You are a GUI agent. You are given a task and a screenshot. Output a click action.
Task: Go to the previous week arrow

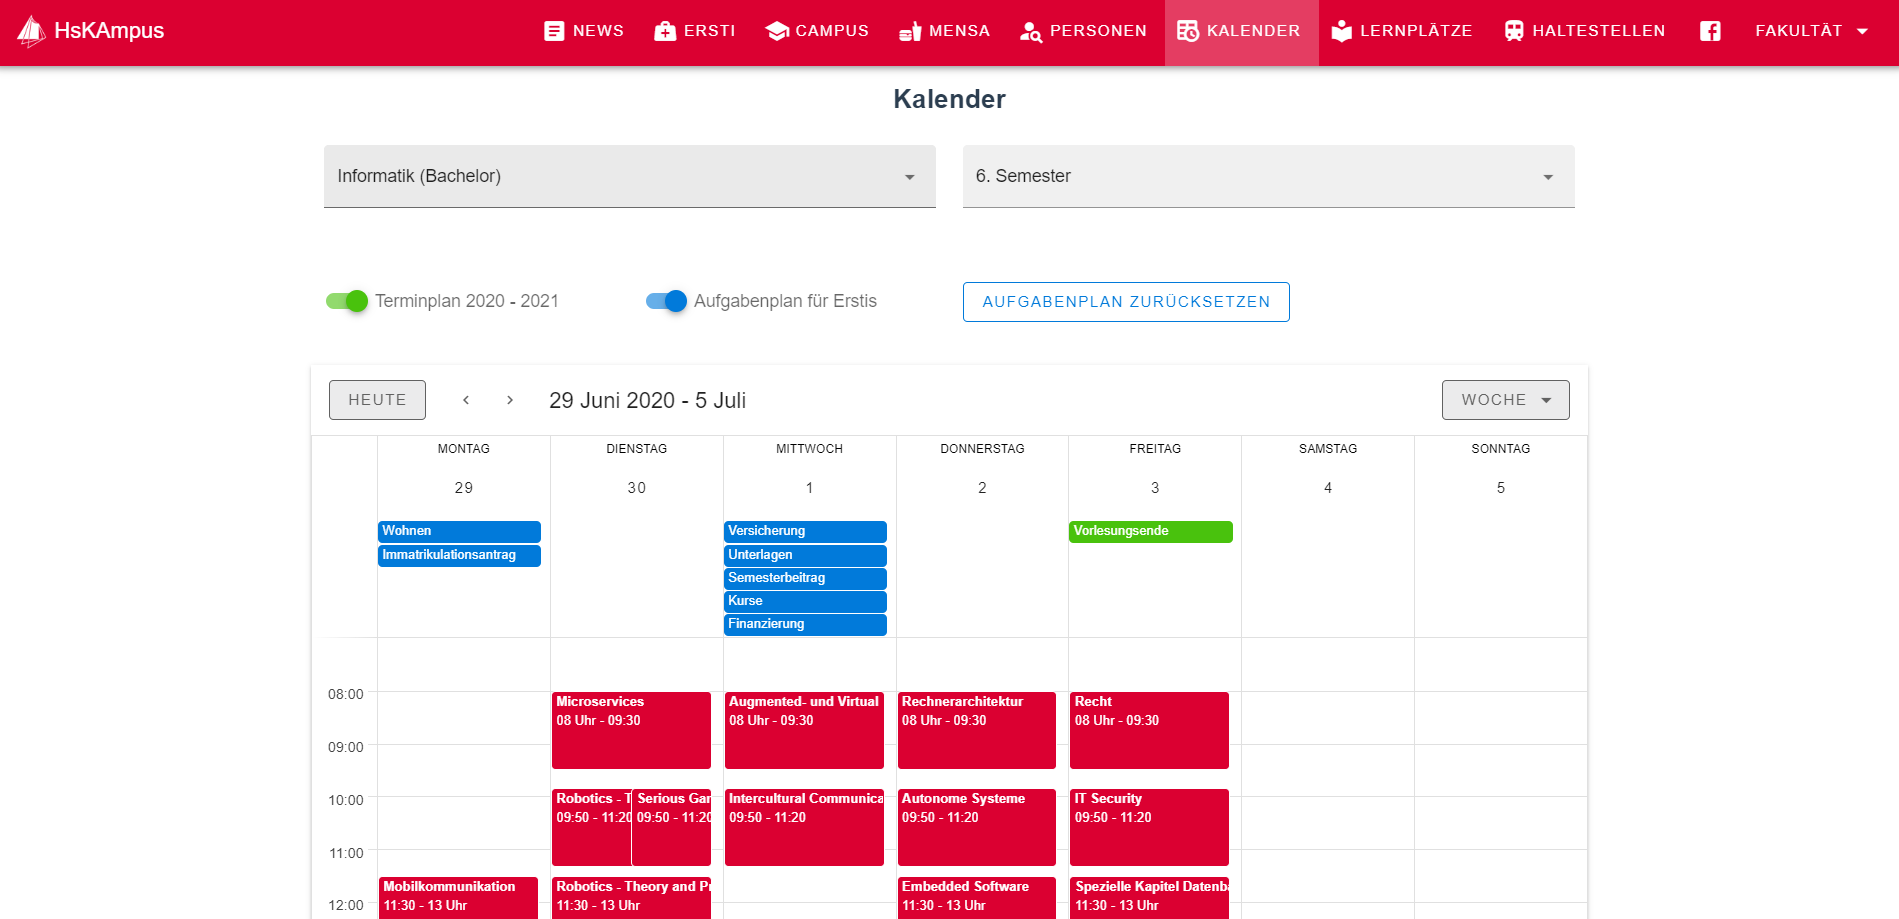tap(466, 400)
